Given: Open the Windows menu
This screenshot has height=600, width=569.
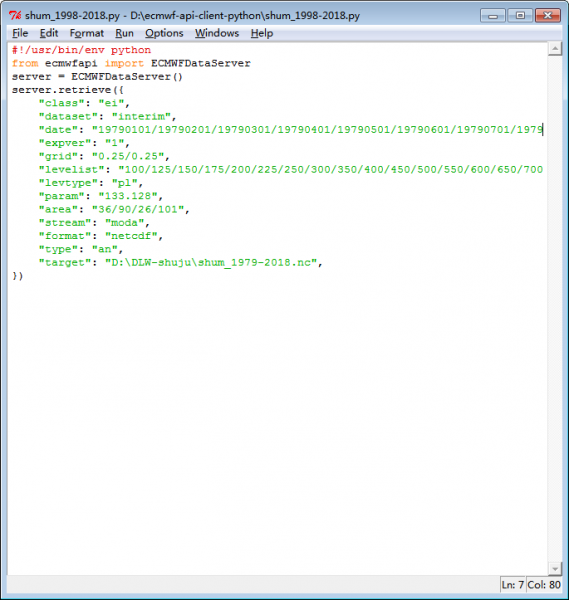Looking at the screenshot, I should (x=217, y=33).
